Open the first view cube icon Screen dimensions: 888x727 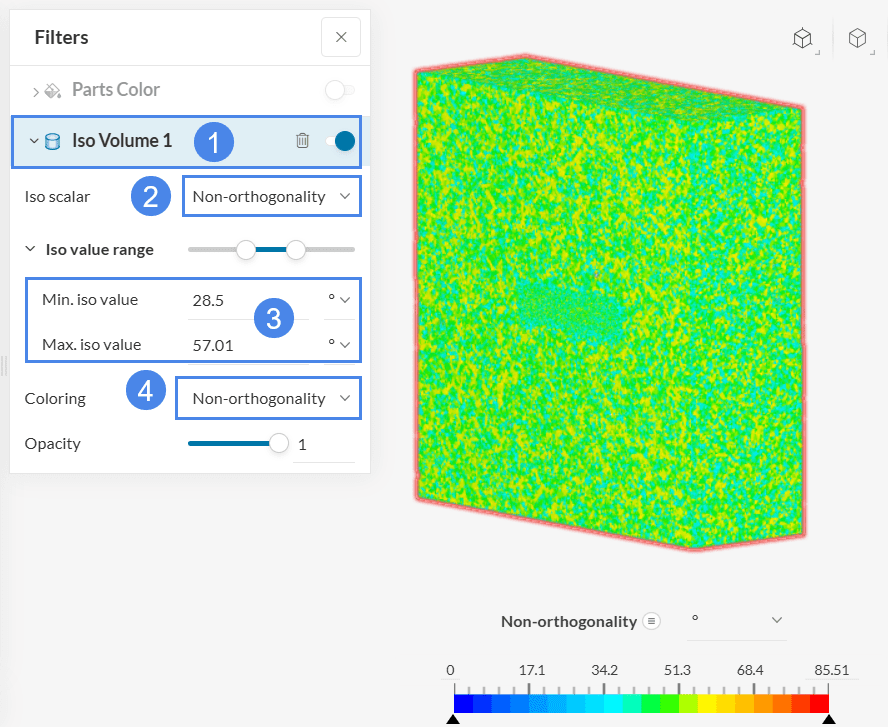point(802,38)
